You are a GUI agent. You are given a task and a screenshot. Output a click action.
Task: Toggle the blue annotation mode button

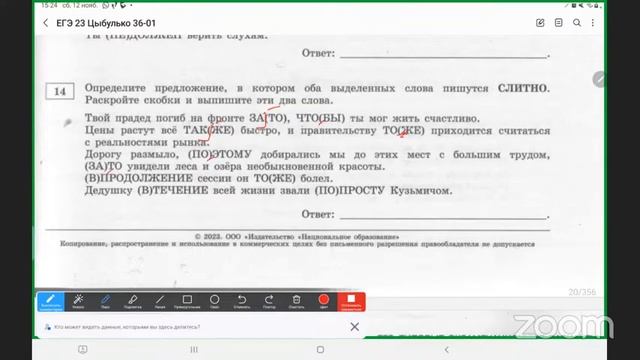(51, 302)
